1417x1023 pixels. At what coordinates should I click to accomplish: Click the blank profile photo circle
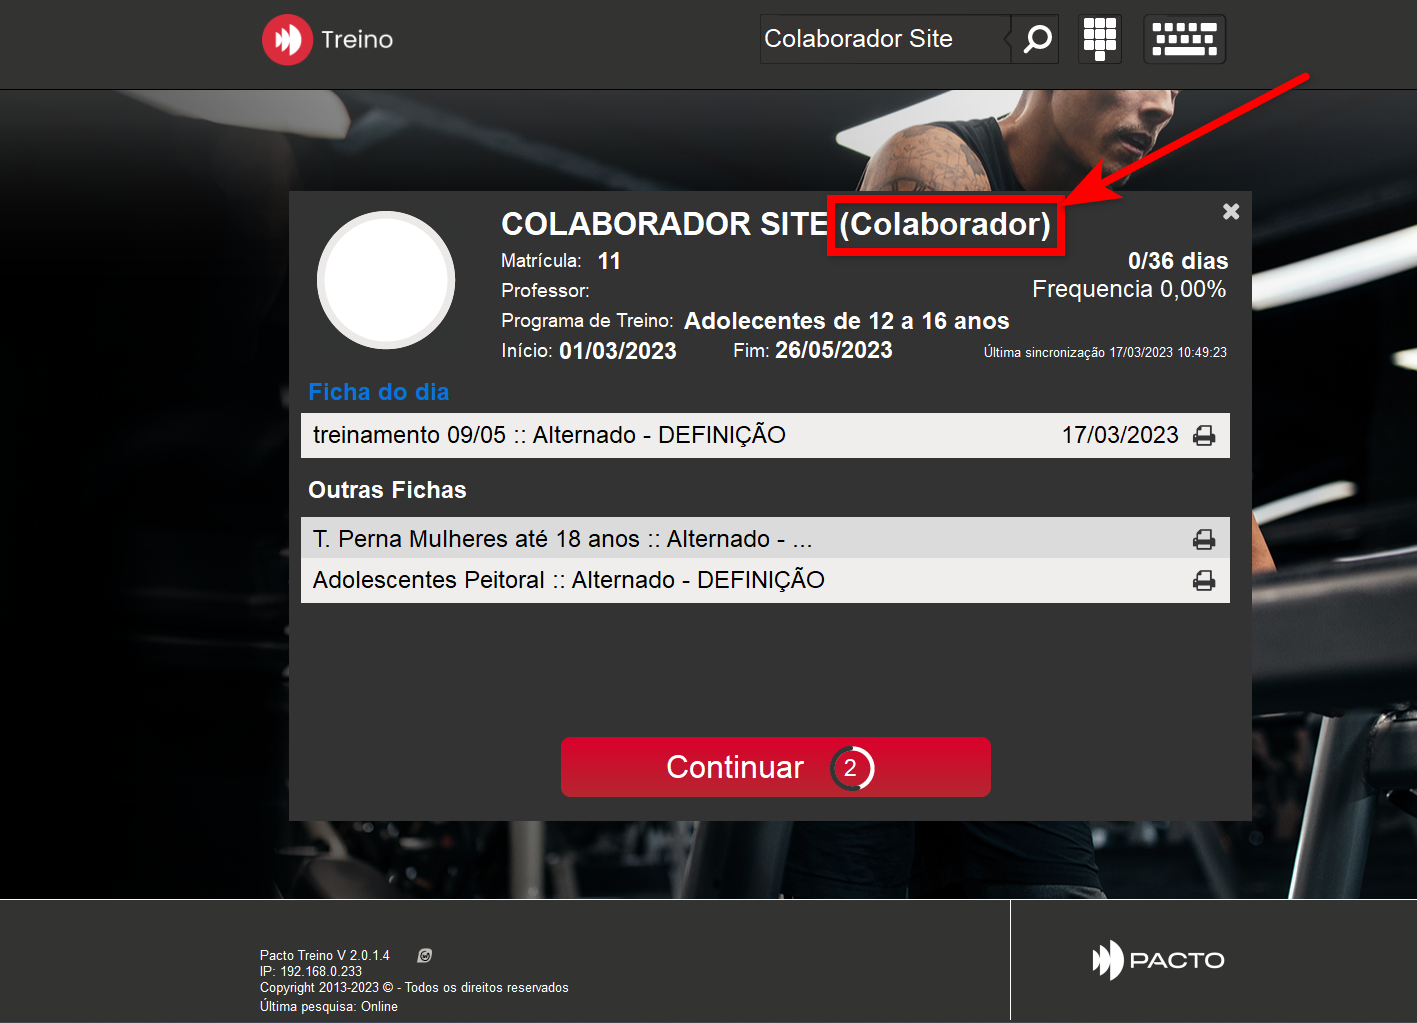click(386, 280)
